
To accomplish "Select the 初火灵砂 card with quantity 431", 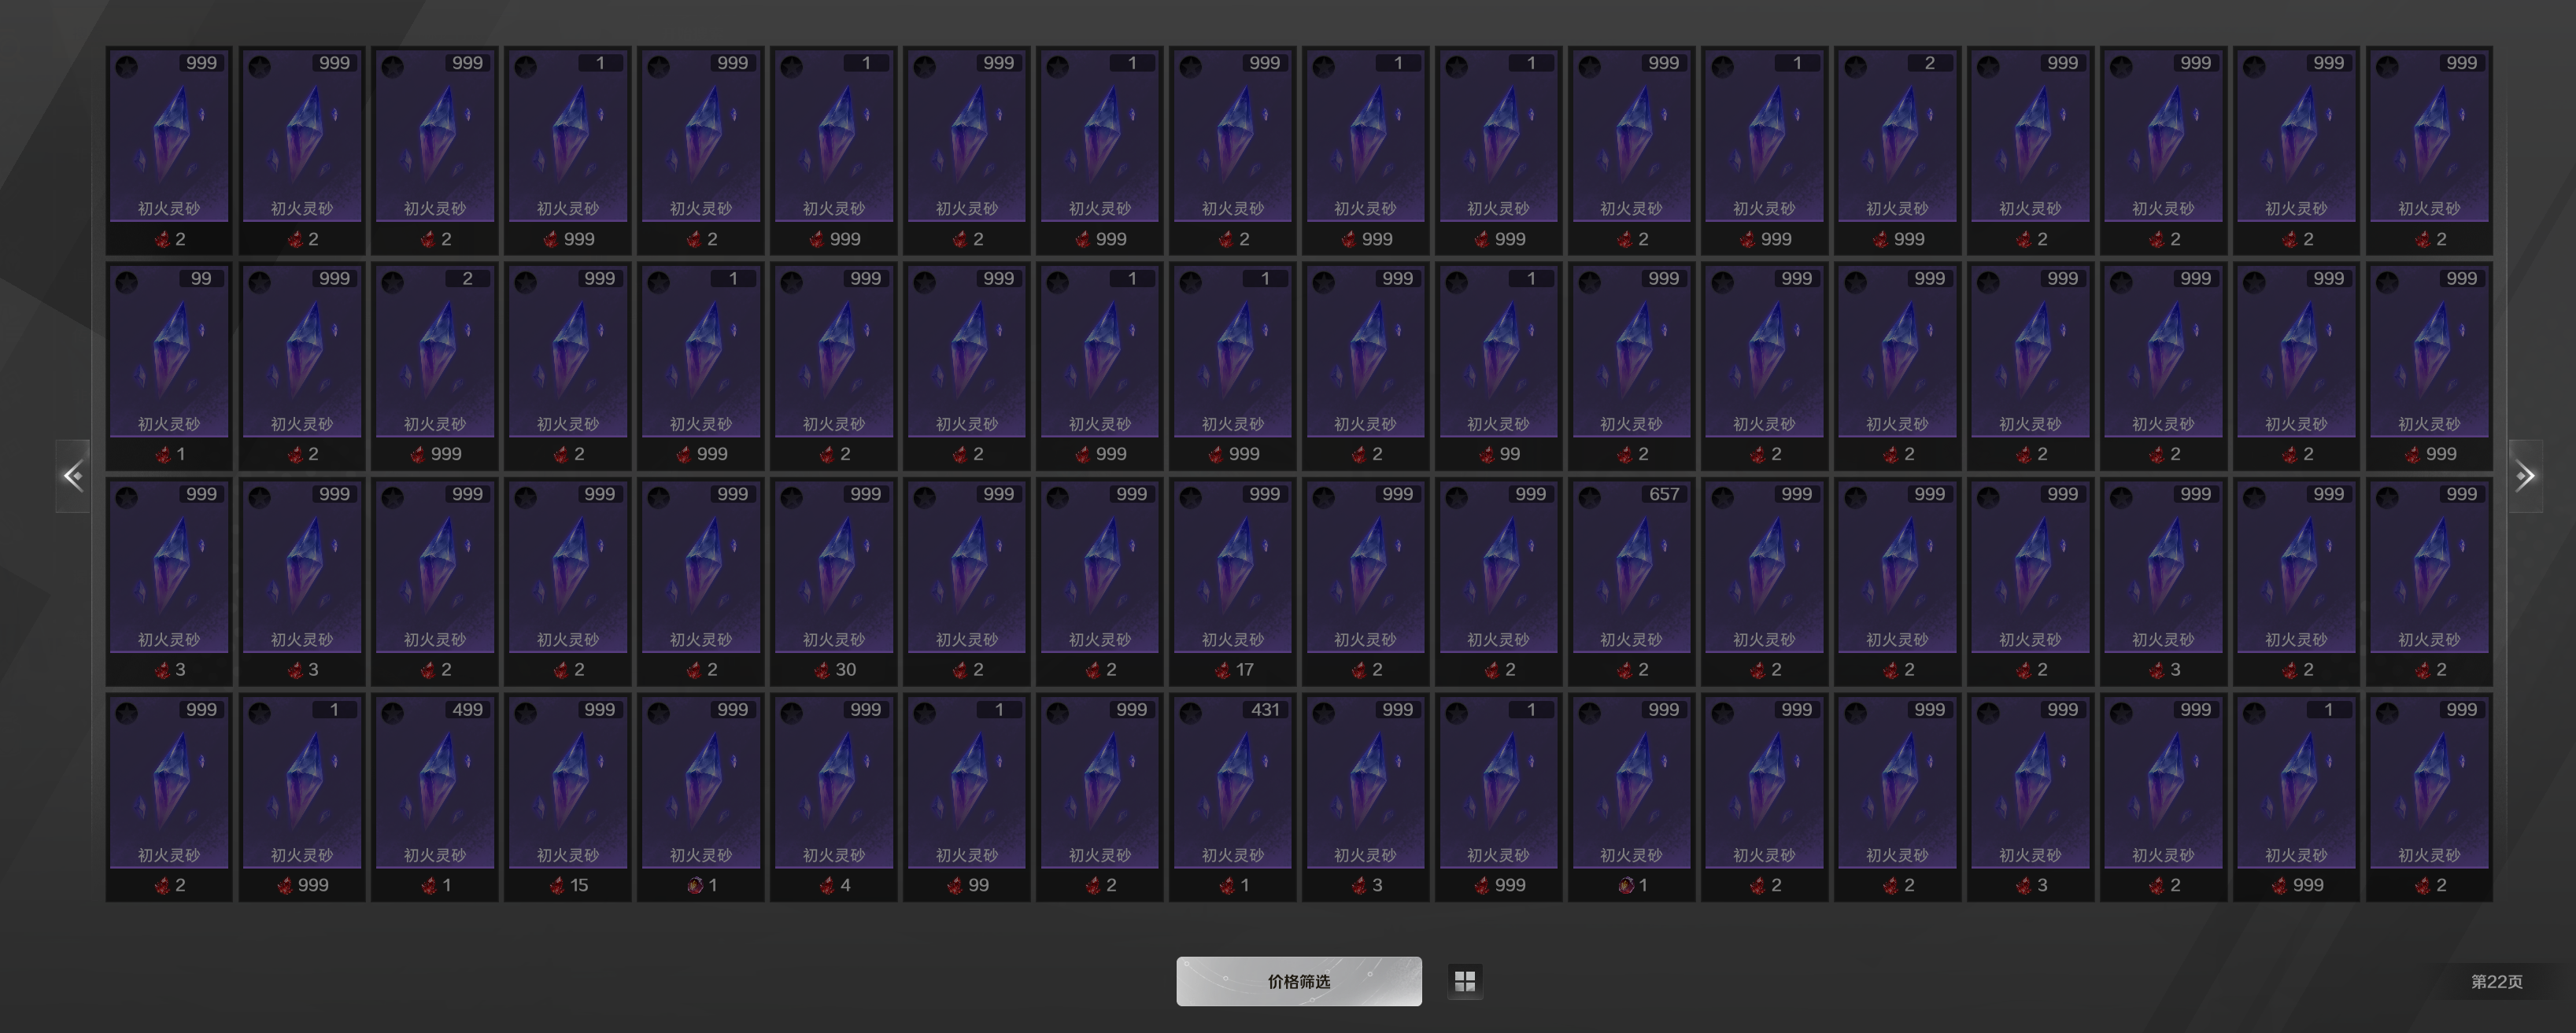I will (x=1232, y=797).
